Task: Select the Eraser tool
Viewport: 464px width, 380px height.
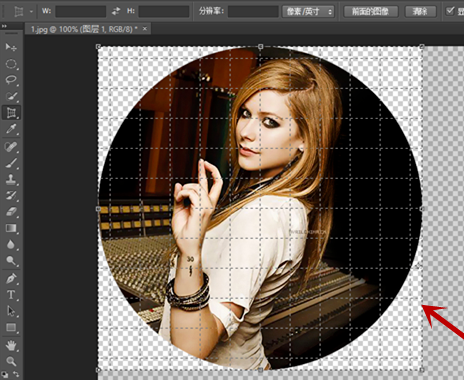Action: coord(11,212)
